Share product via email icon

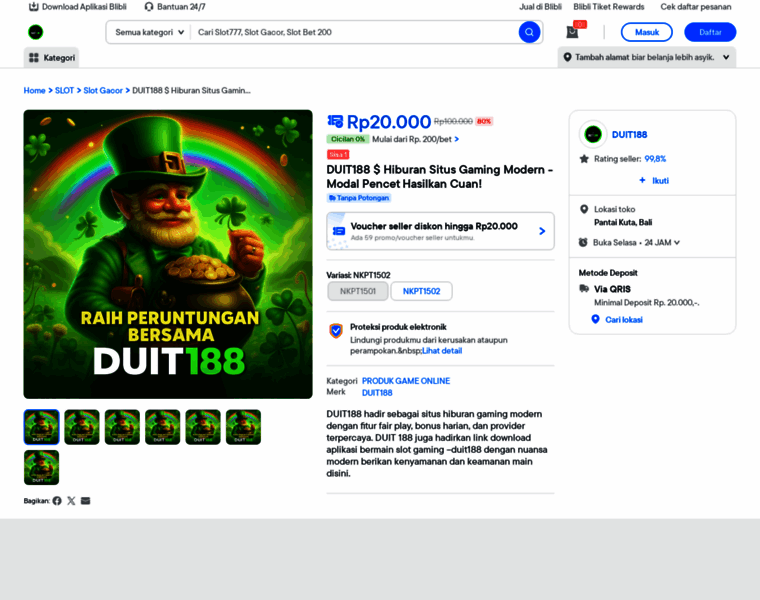[85, 501]
